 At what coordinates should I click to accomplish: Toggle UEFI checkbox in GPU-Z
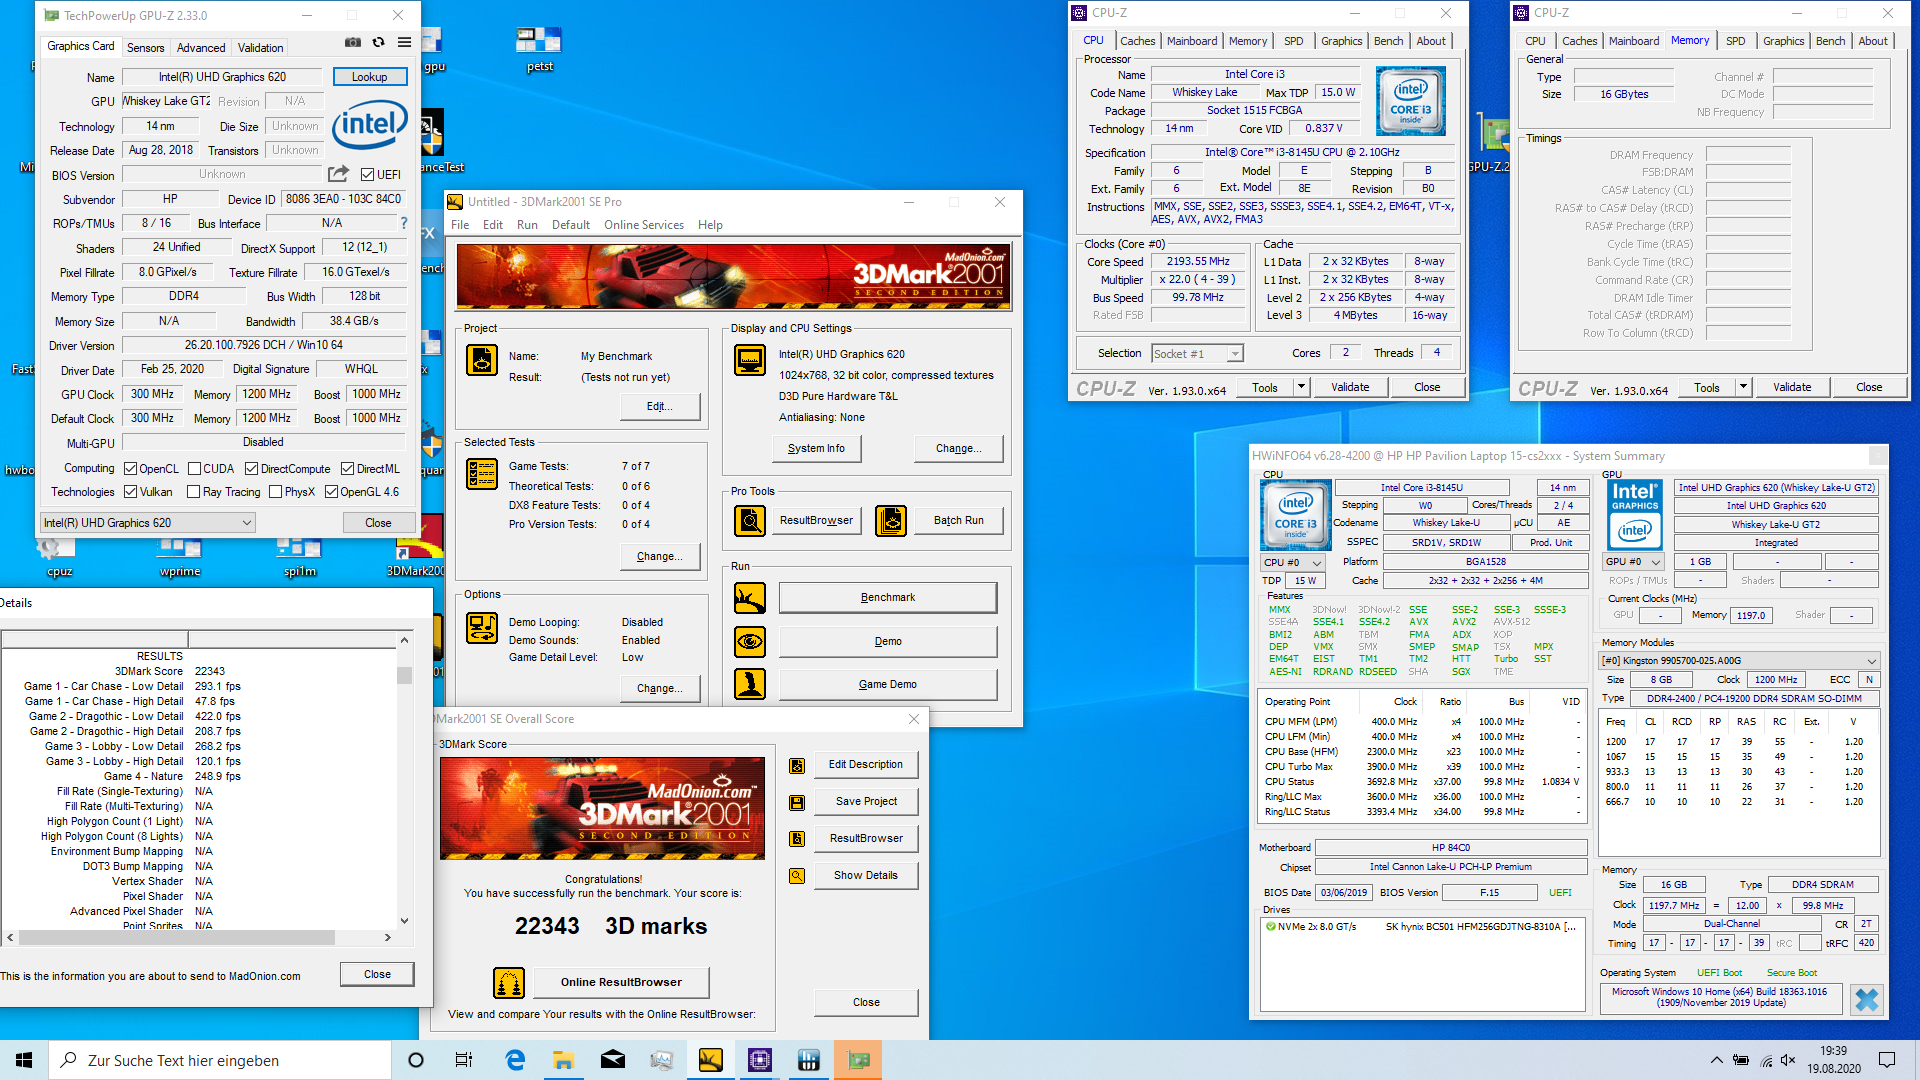click(x=367, y=175)
